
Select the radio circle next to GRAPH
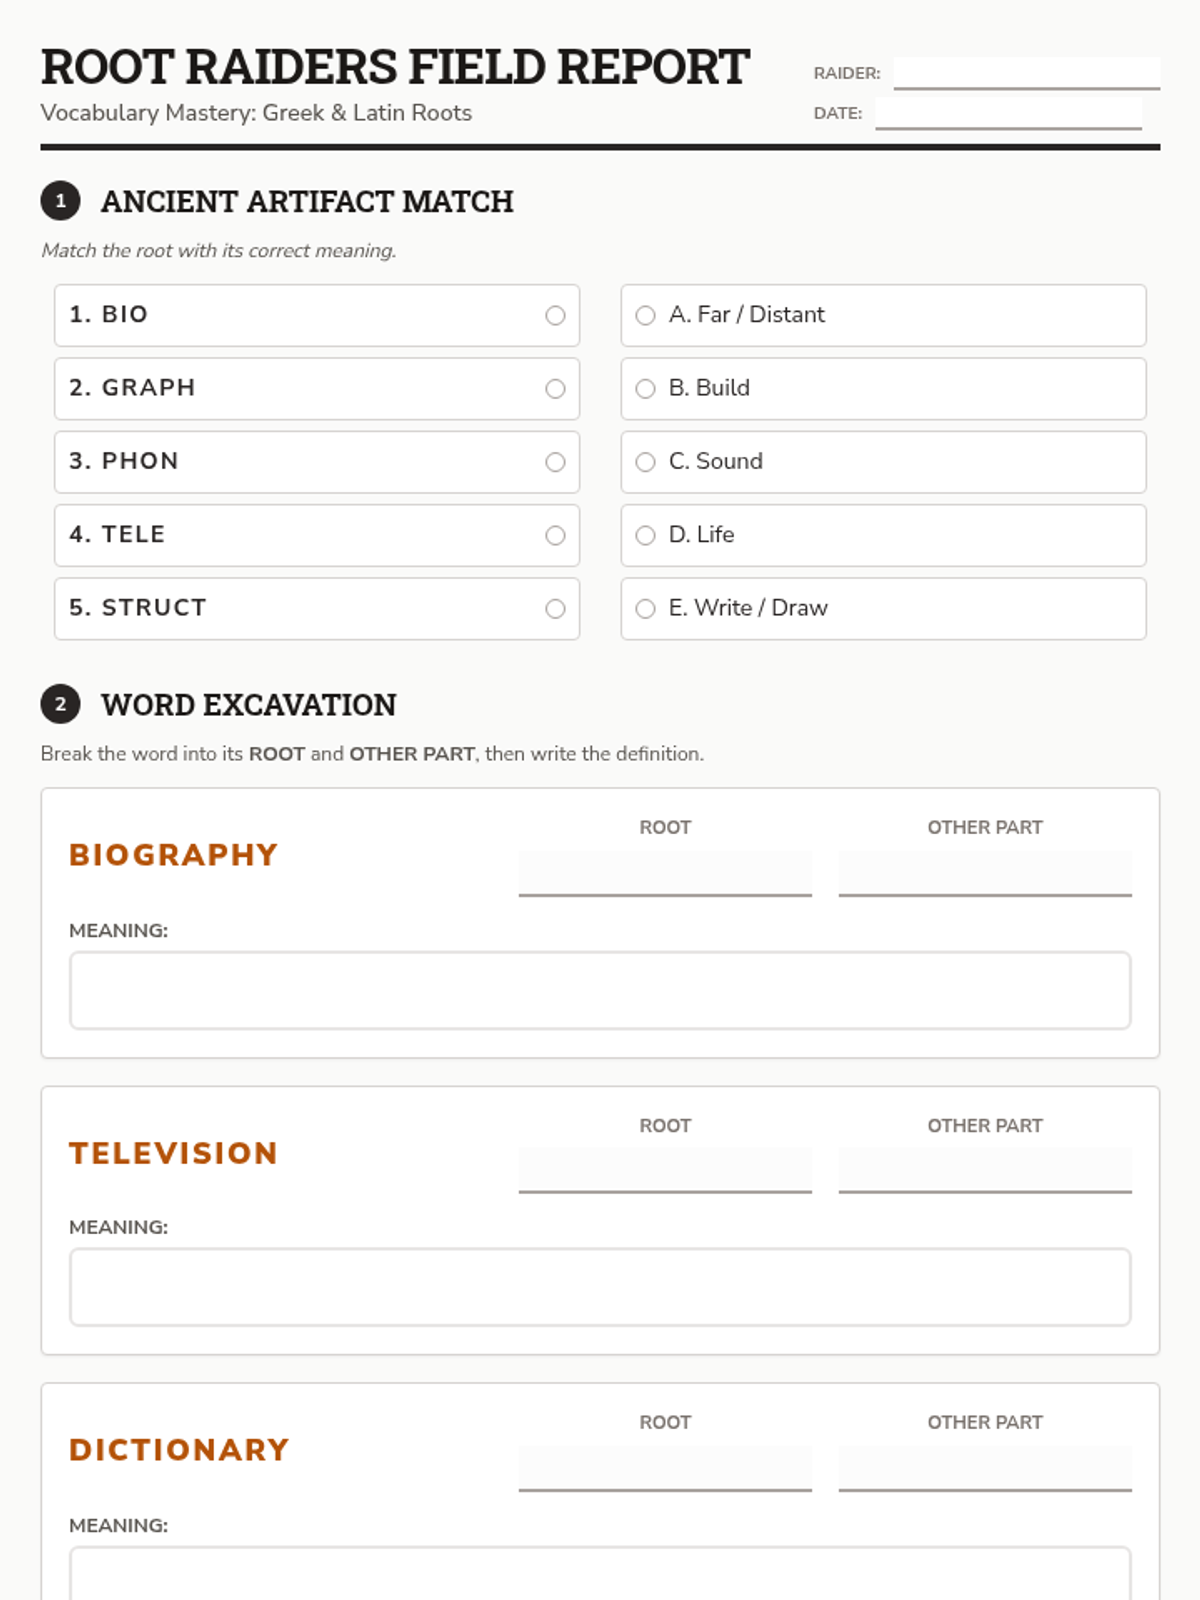pyautogui.click(x=555, y=389)
